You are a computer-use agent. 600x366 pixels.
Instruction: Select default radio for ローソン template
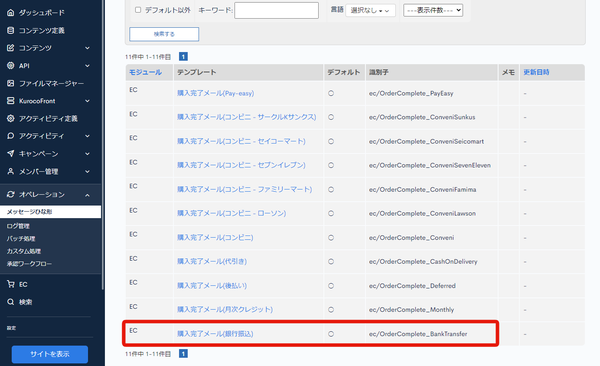(331, 214)
